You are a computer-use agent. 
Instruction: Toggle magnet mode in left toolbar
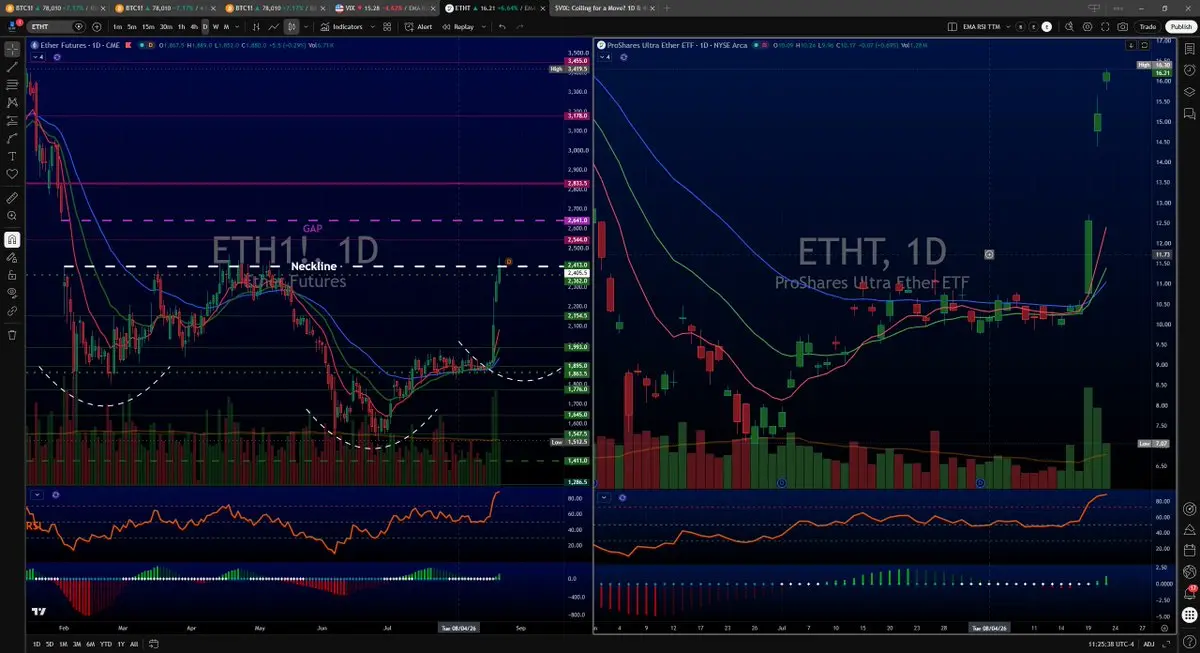12,239
